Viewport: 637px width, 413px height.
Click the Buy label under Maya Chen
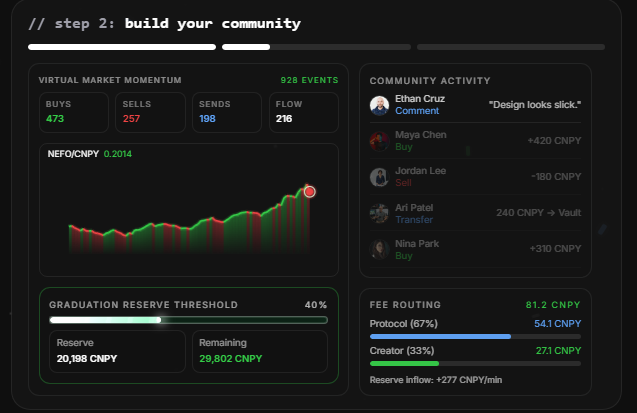[x=404, y=147]
